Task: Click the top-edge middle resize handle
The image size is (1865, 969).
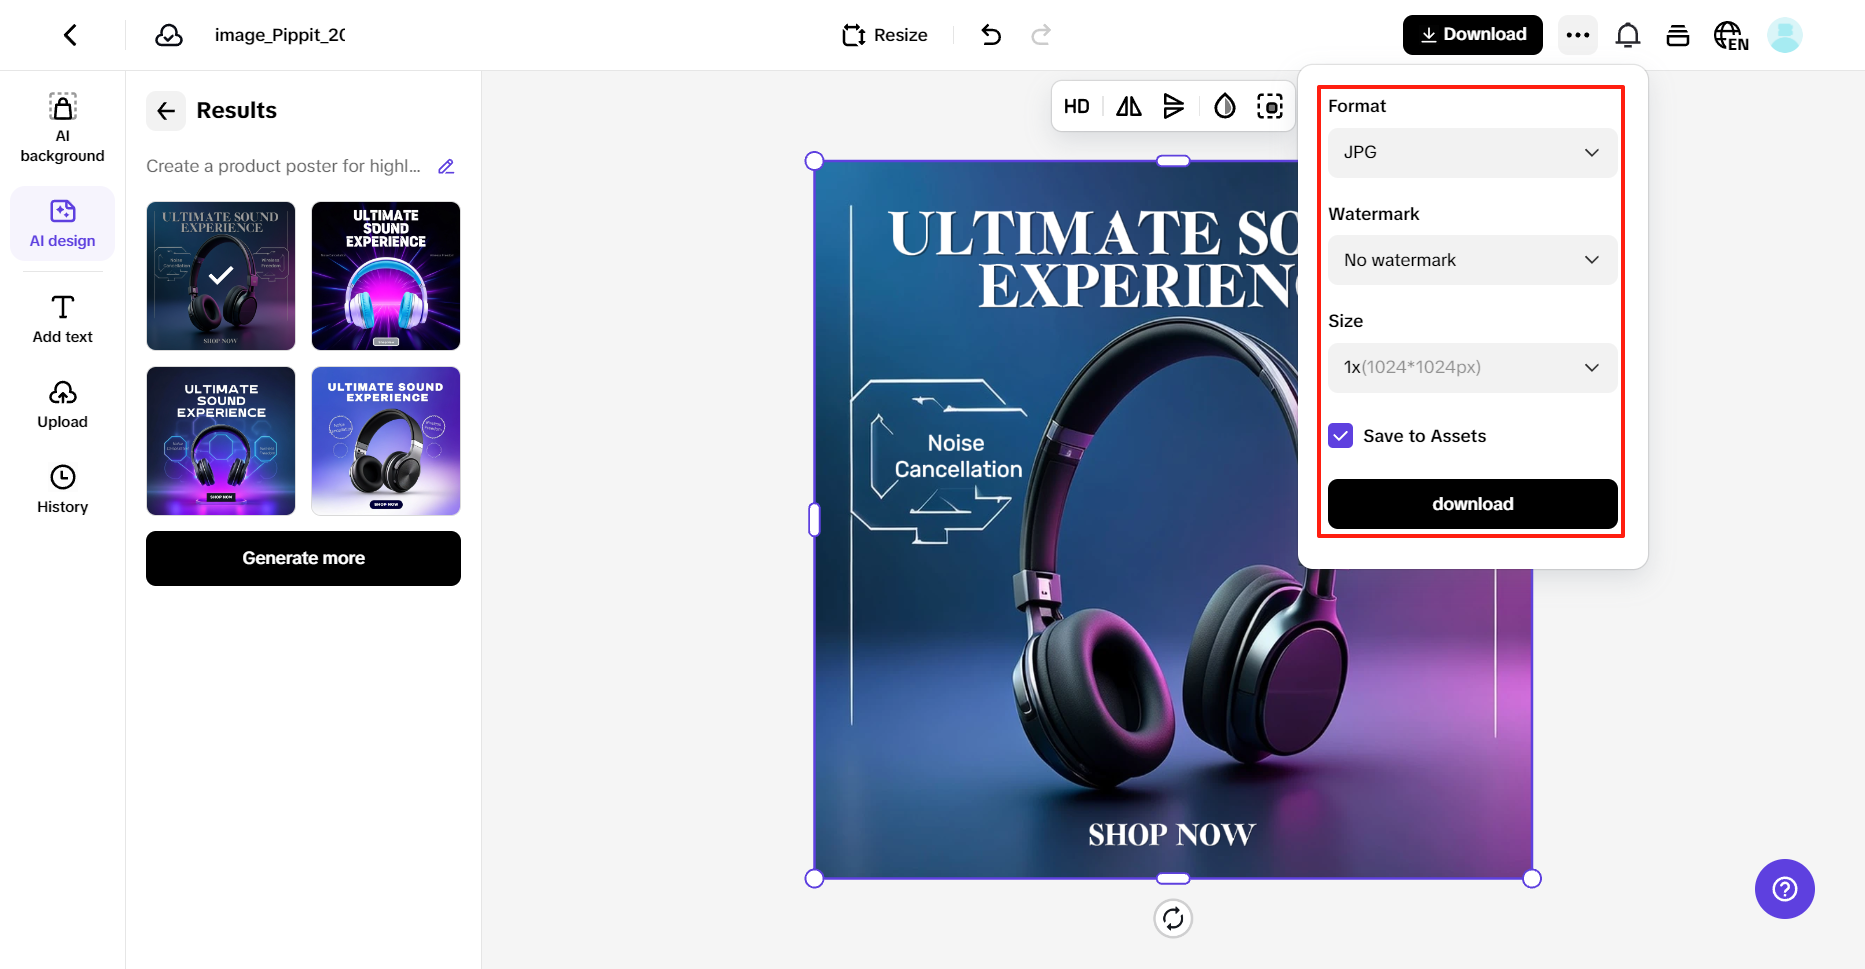Action: click(x=1173, y=161)
